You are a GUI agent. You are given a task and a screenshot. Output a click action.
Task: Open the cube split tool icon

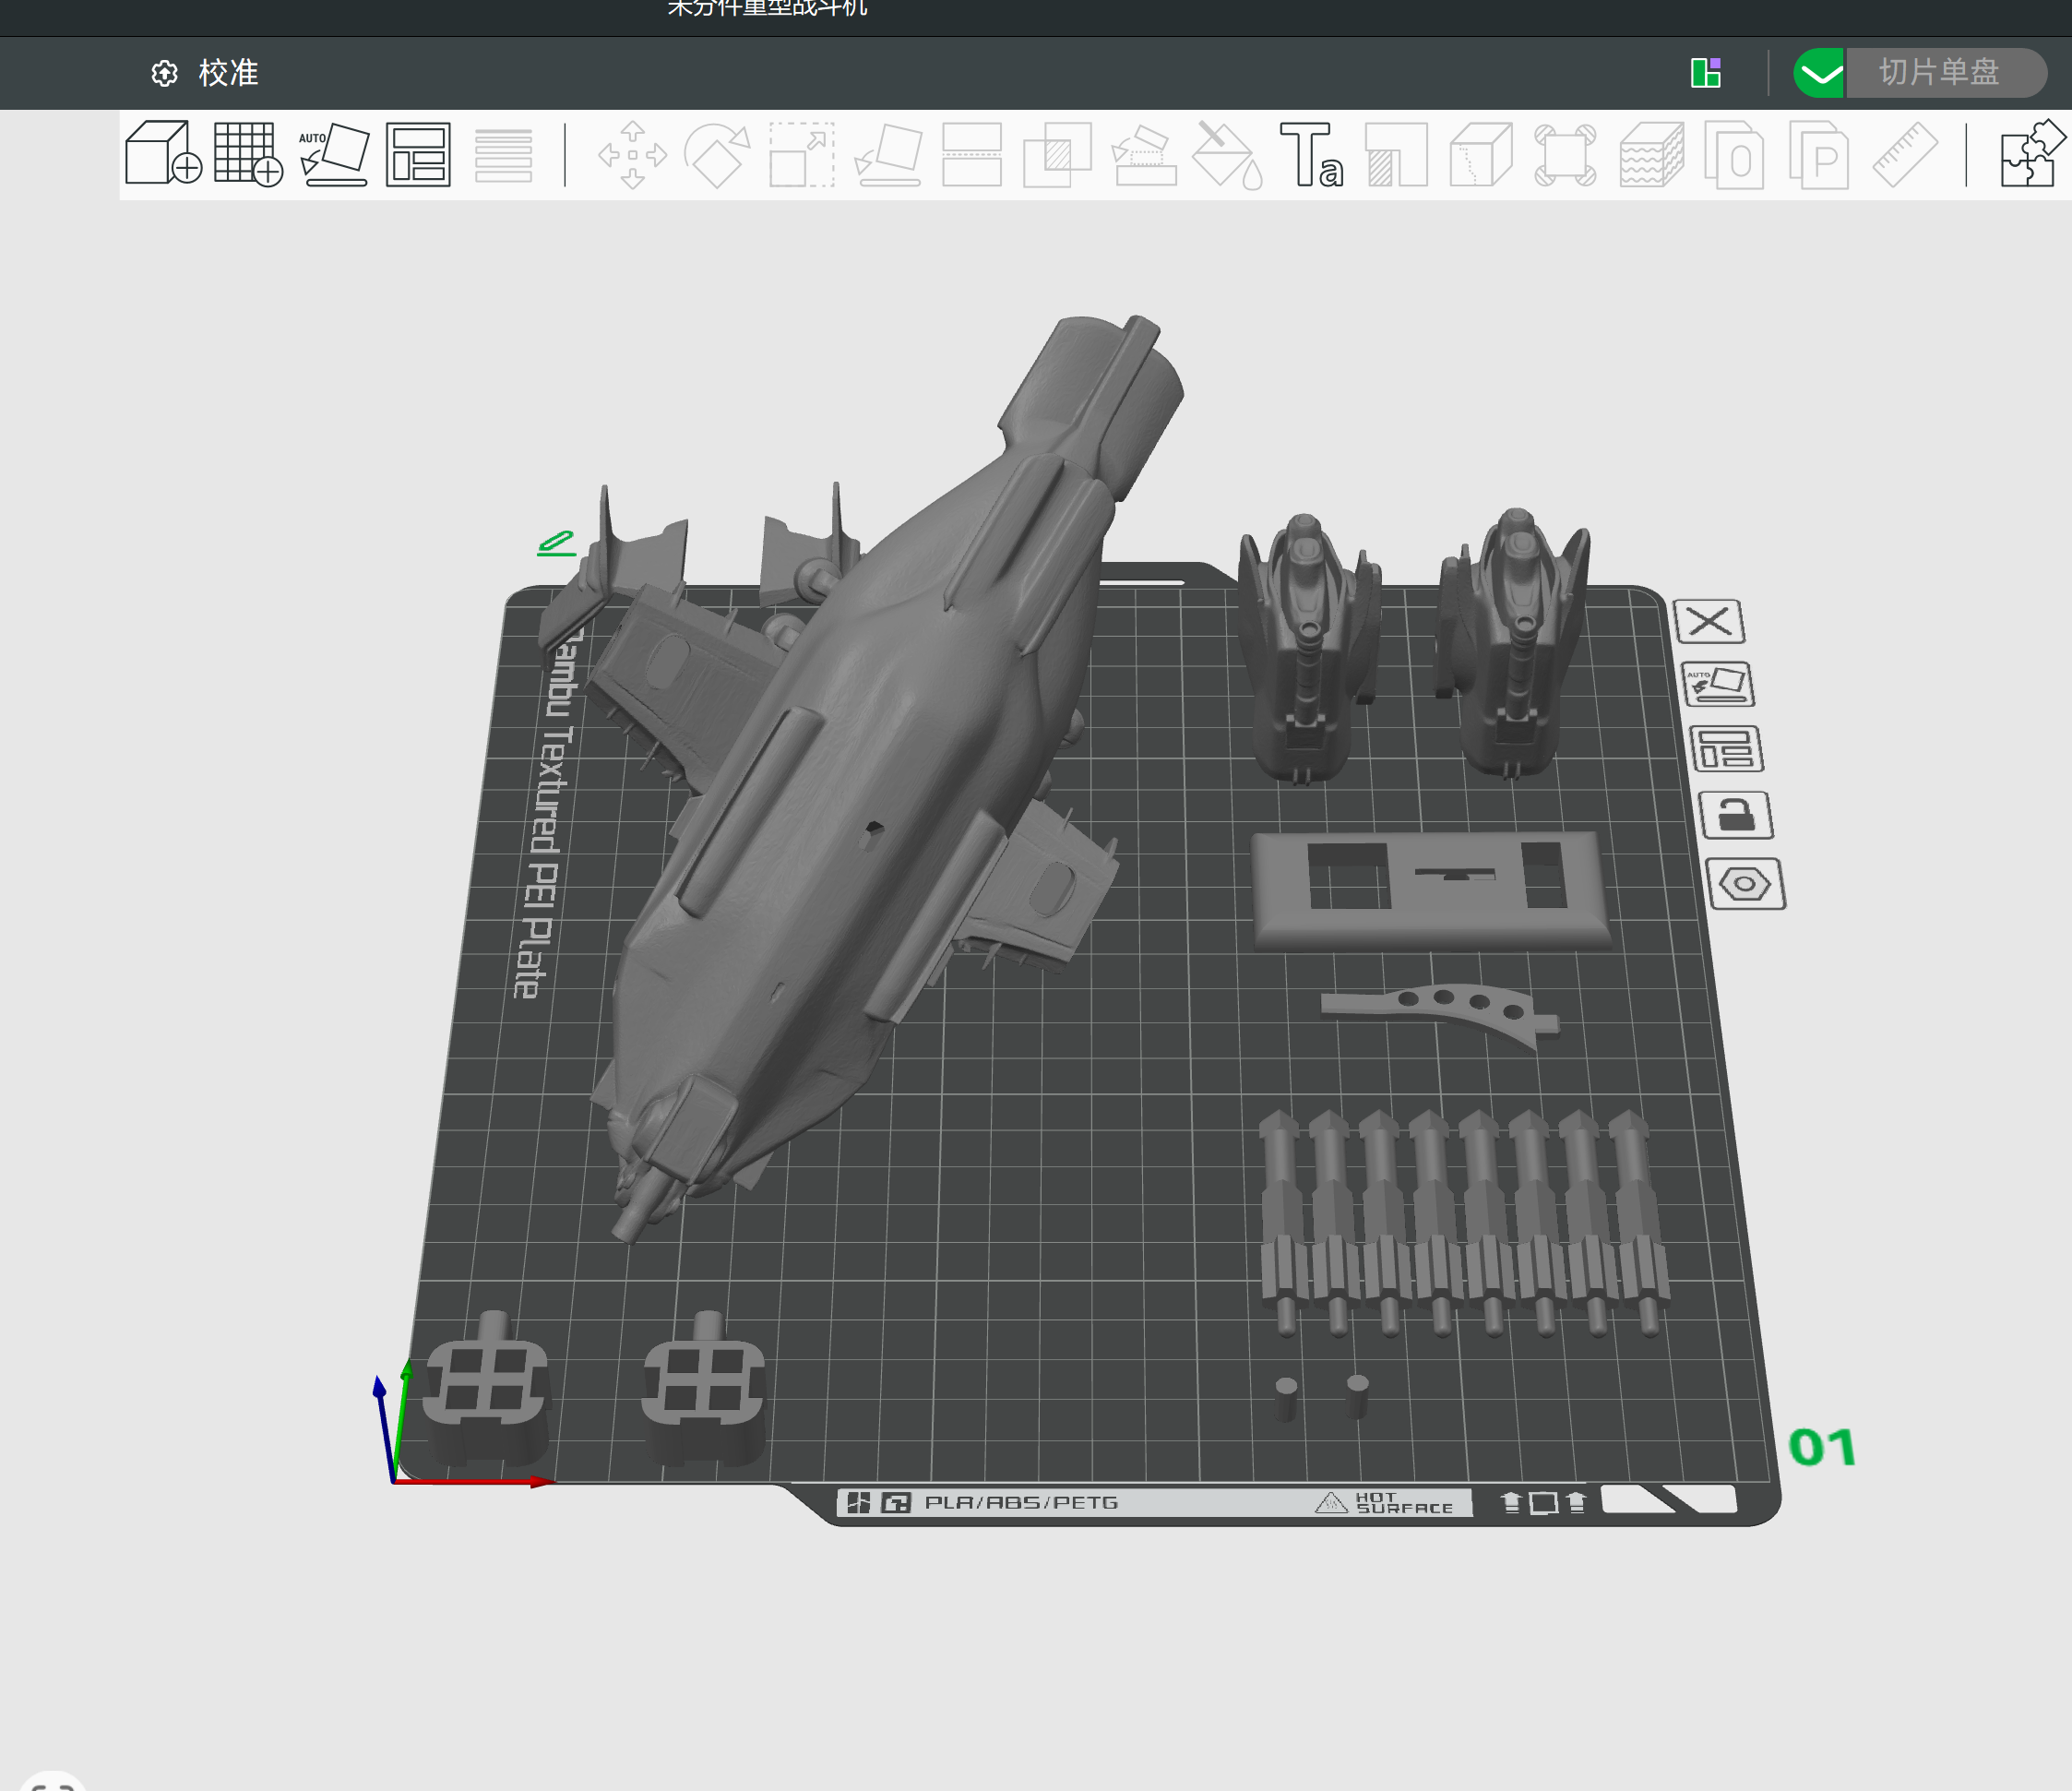click(x=1480, y=155)
